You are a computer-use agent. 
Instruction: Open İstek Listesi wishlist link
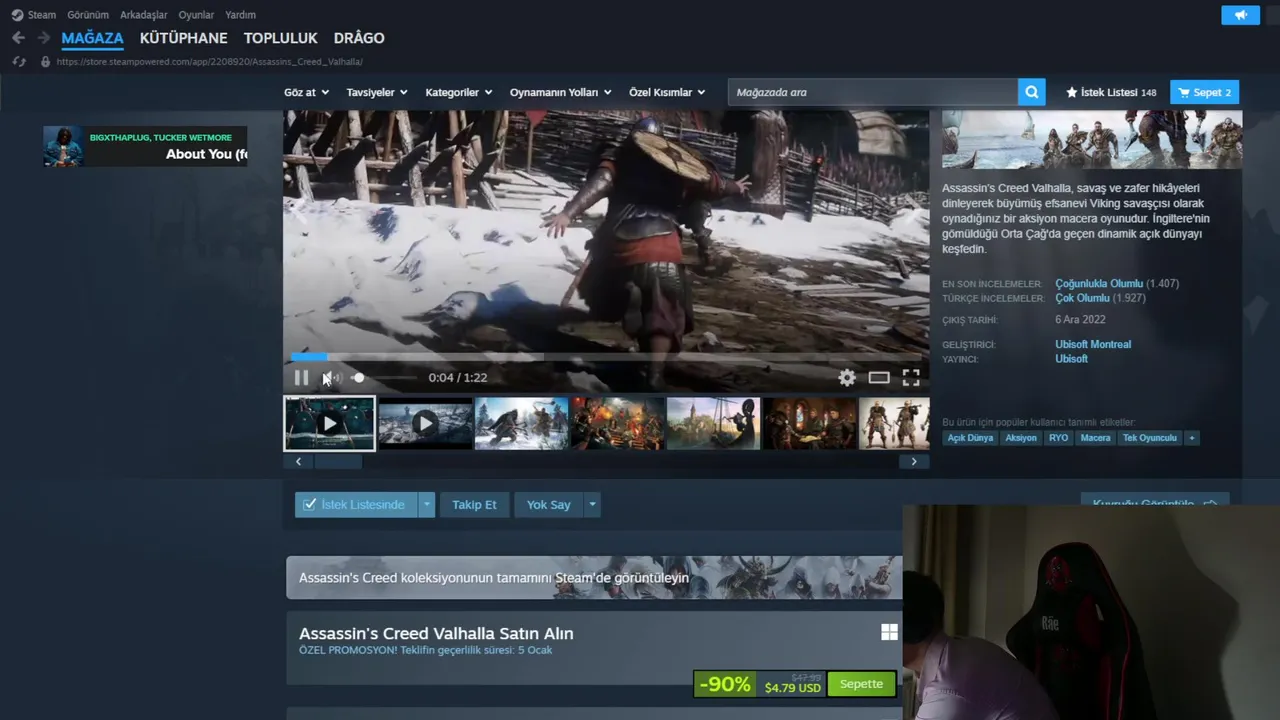[x=1111, y=92]
